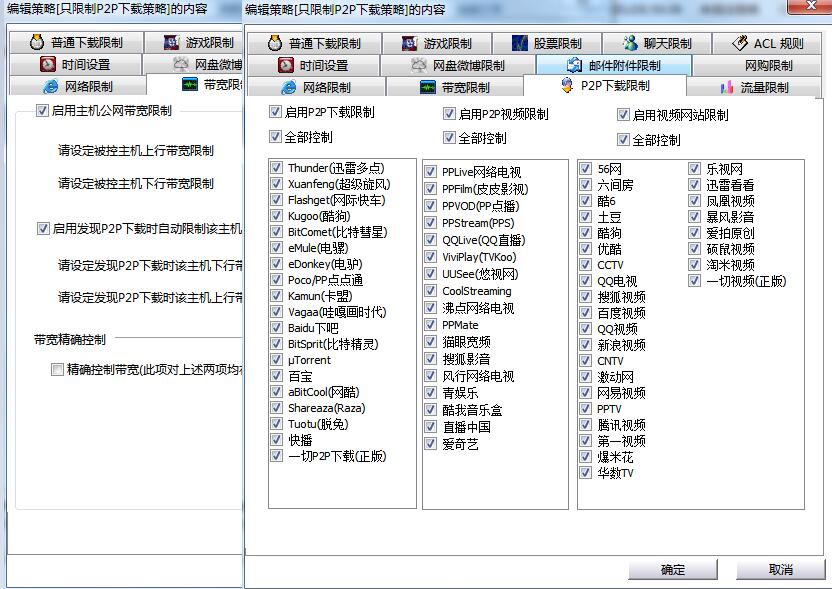The image size is (832, 589).
Task: Uncheck QQLive(QQ直播) checkbox
Action: [x=431, y=240]
